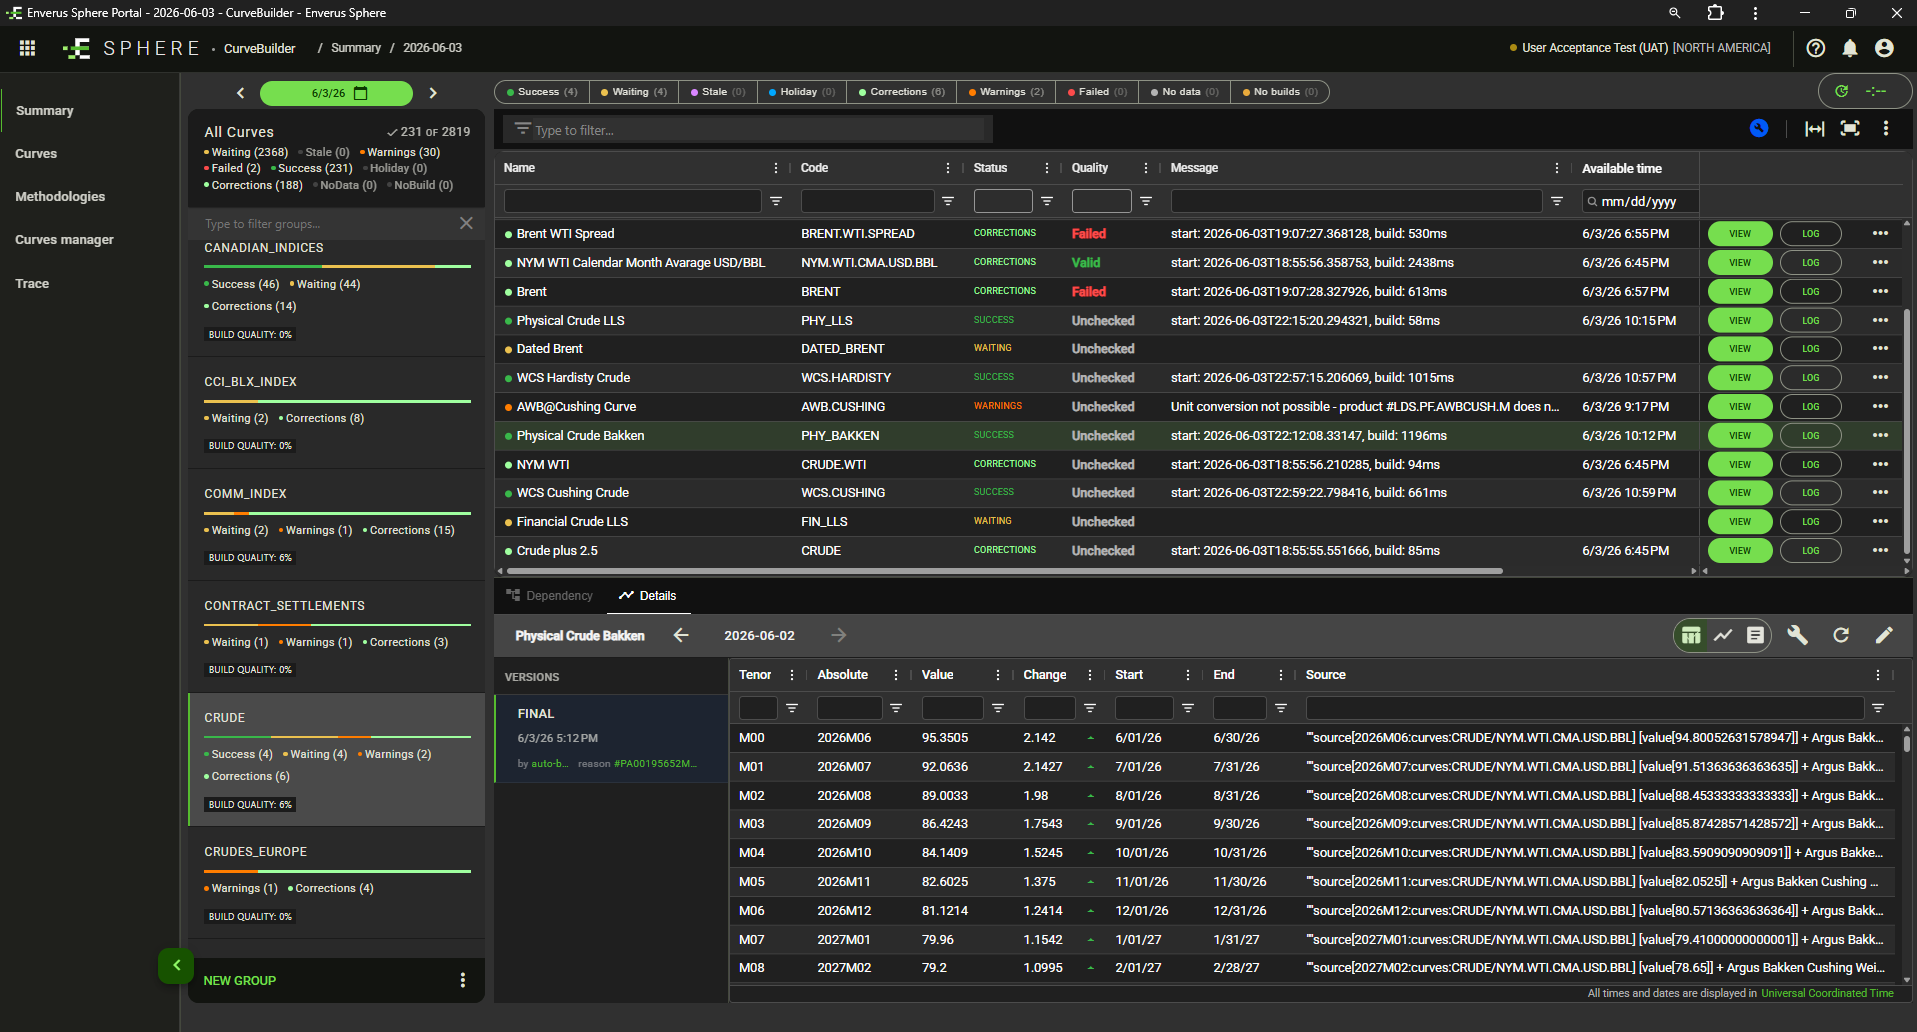Open Methodologies in the left sidebar
The height and width of the screenshot is (1032, 1917).
pos(60,197)
